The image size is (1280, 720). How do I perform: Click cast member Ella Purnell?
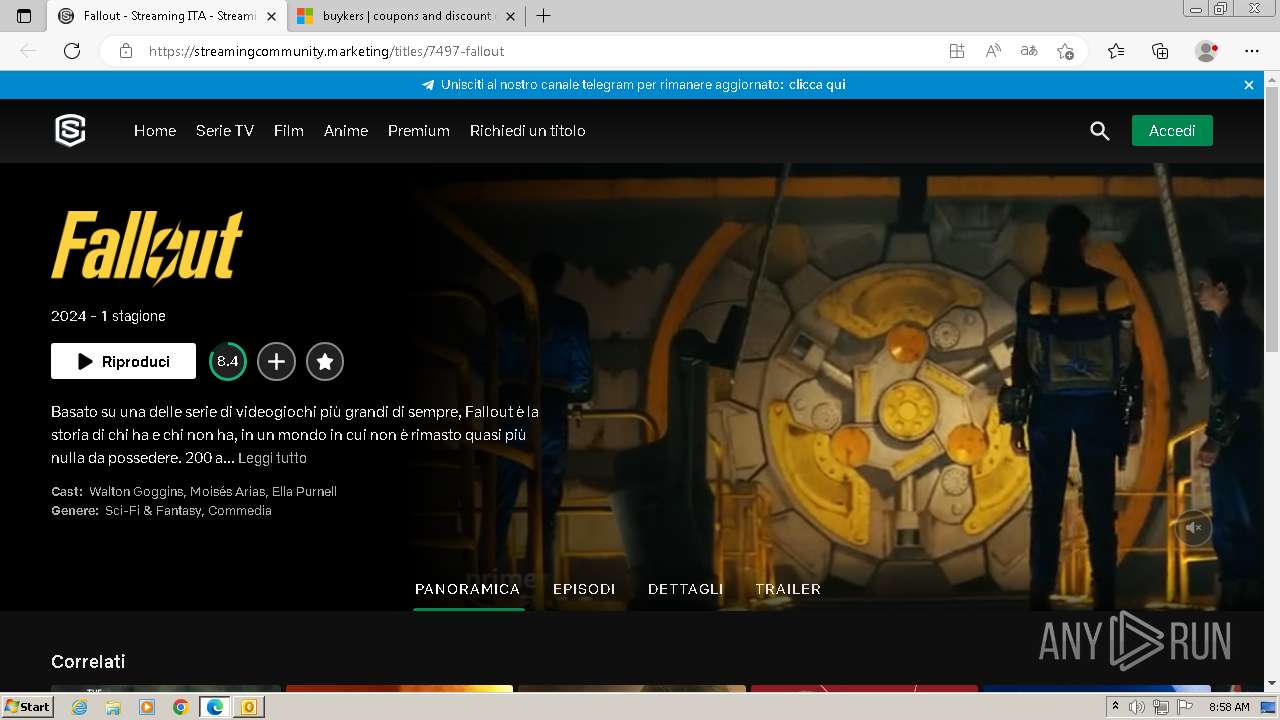[x=304, y=492]
